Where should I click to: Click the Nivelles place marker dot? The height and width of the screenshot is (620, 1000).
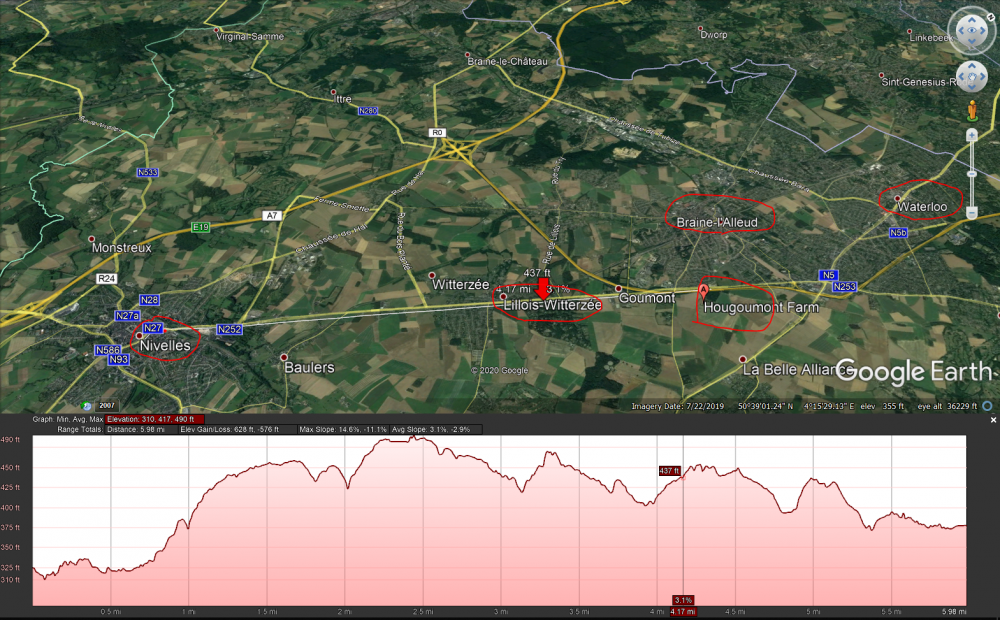140,336
